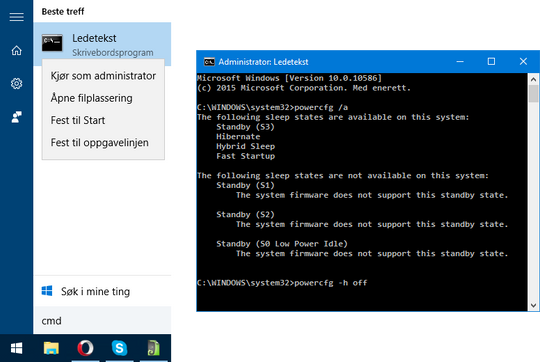Click the scroll down arrow in Ledetekst
This screenshot has width=540, height=362.
533,305
